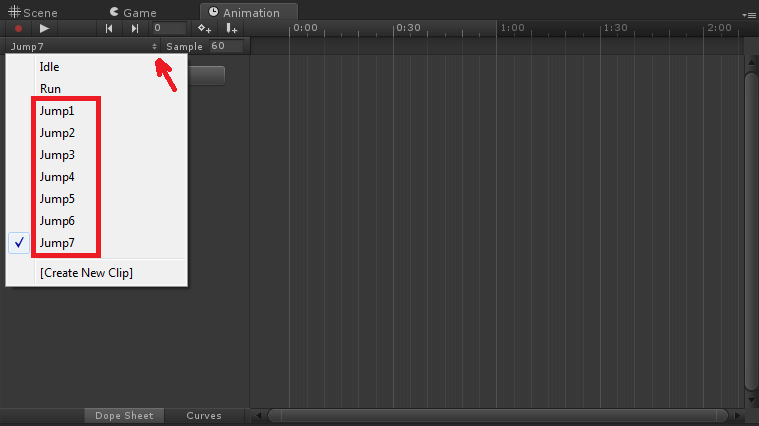
Task: Select the Jump5 clip
Action: click(x=96, y=199)
